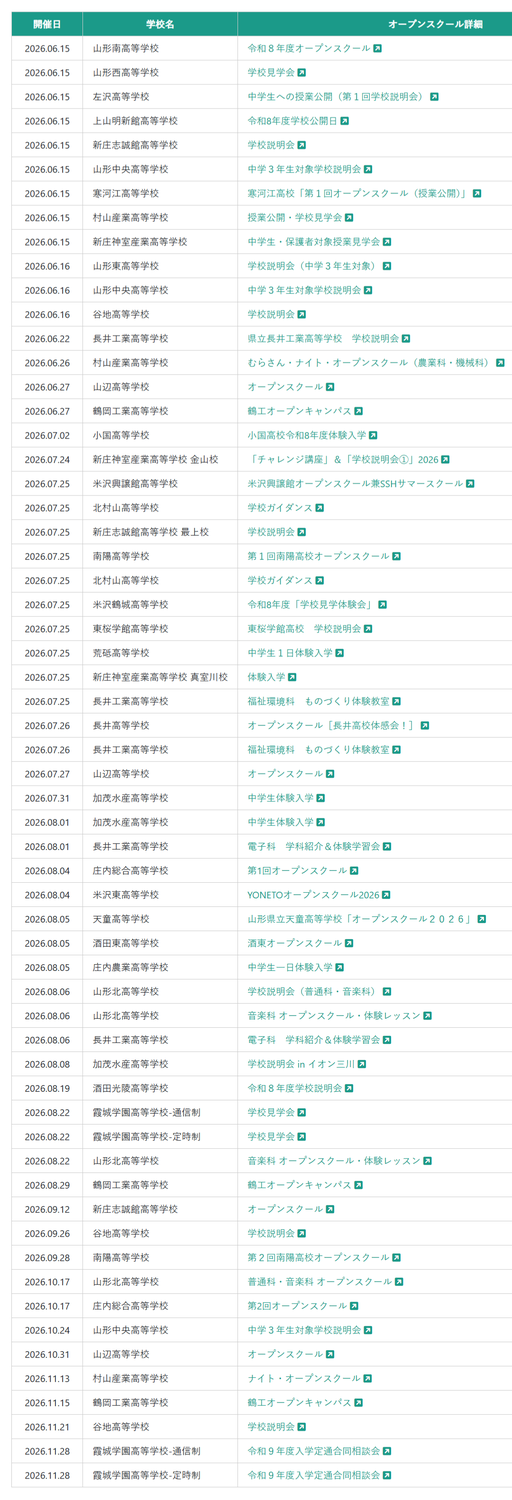The width and height of the screenshot is (512, 1500).
Task: Open 中学生一日体験入学 link for 庄内農業高等学校
Action: tap(290, 967)
